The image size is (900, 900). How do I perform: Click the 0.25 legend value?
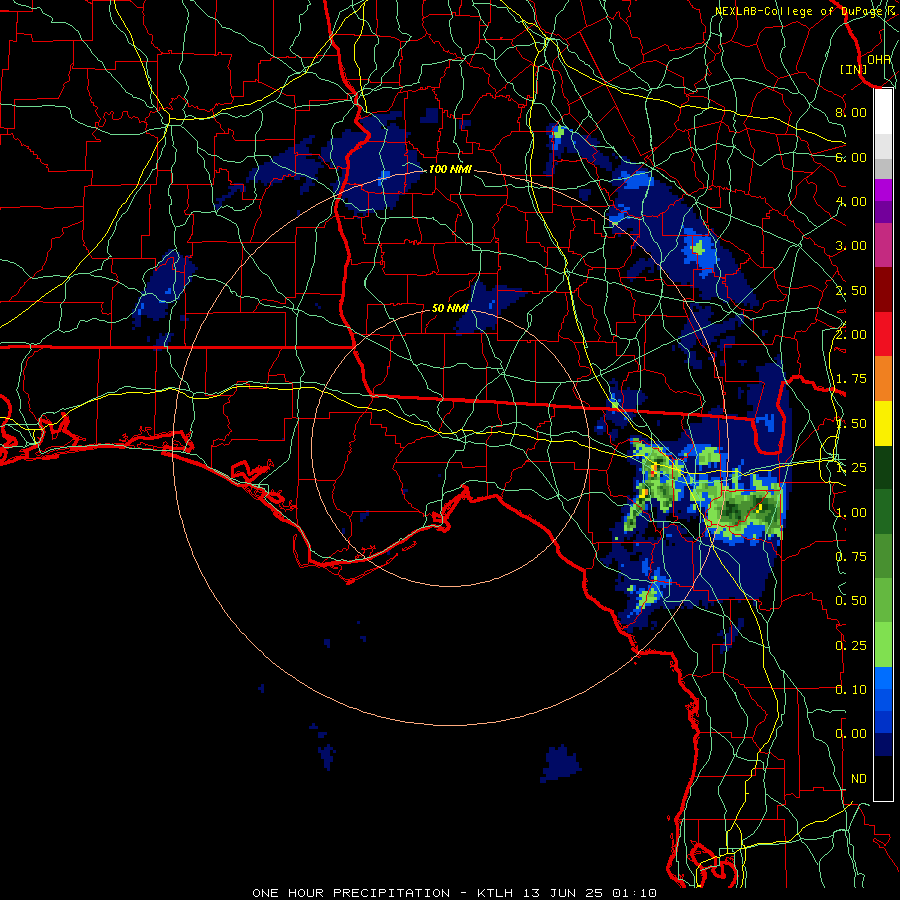click(x=851, y=646)
